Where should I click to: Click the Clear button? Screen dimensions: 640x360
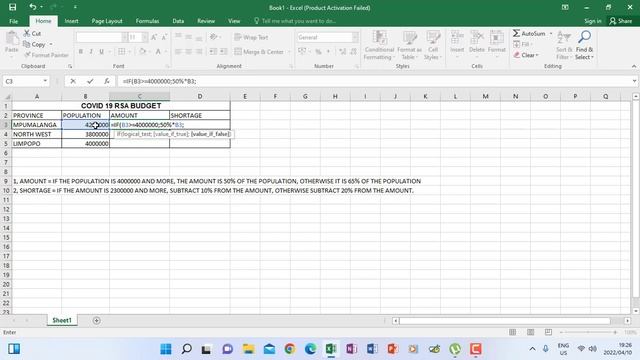526,55
